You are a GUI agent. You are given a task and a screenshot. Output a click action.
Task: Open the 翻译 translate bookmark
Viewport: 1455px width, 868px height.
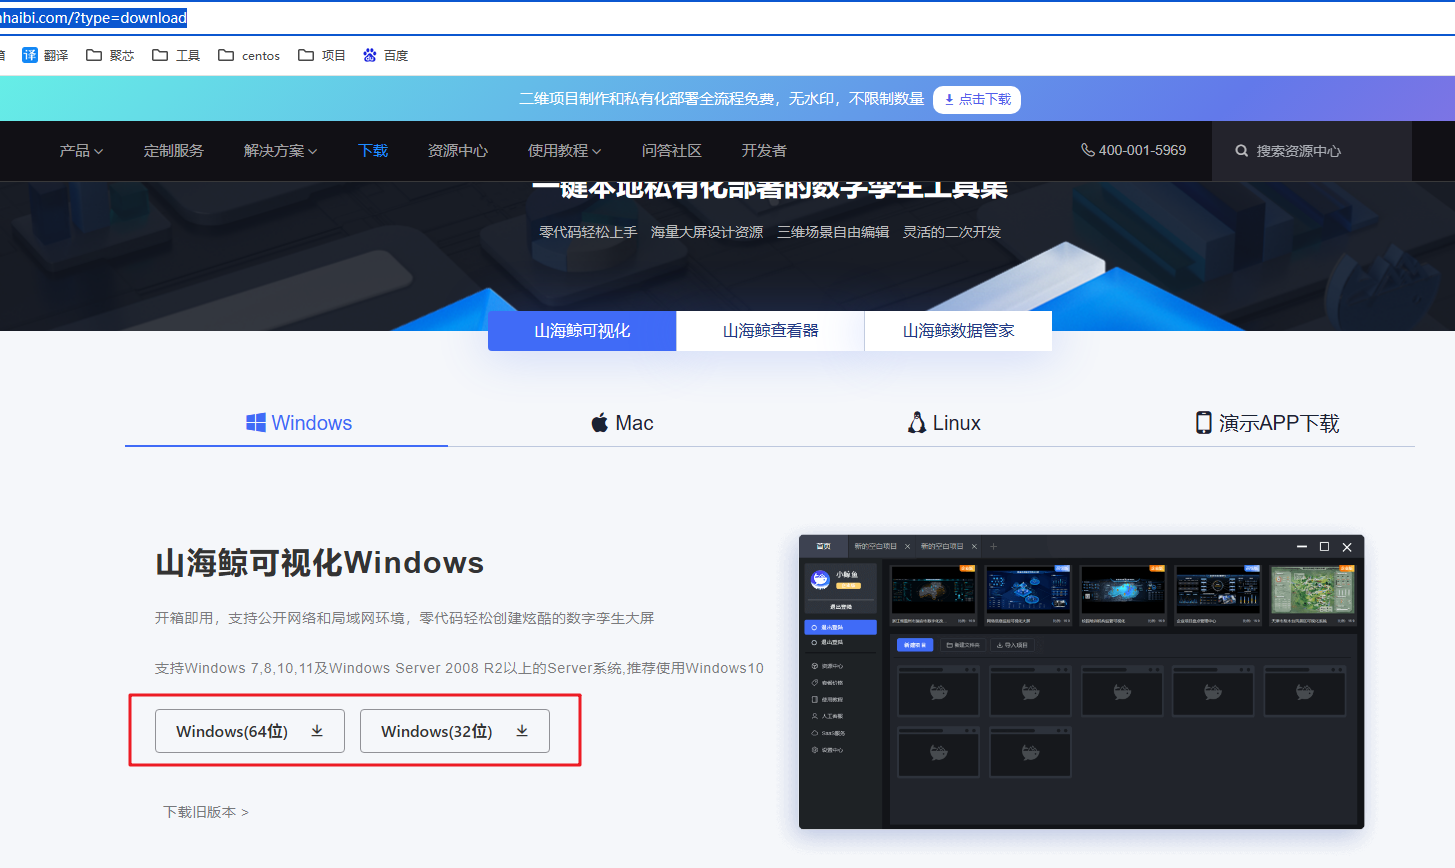click(45, 55)
